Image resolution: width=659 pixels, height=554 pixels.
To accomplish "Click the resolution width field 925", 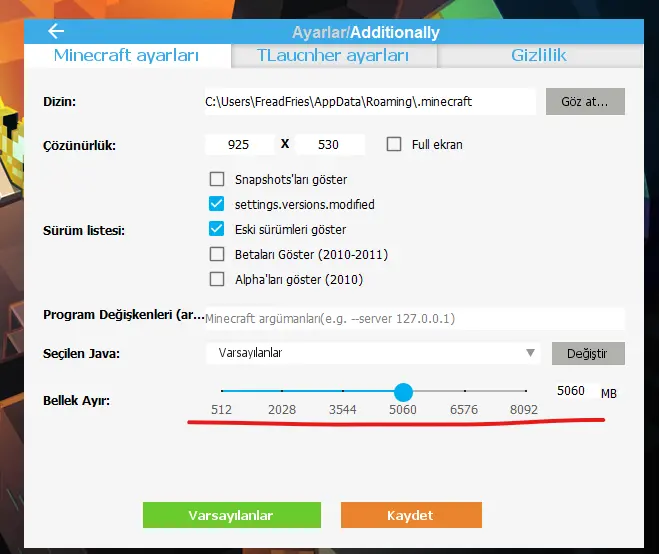I will pos(240,145).
